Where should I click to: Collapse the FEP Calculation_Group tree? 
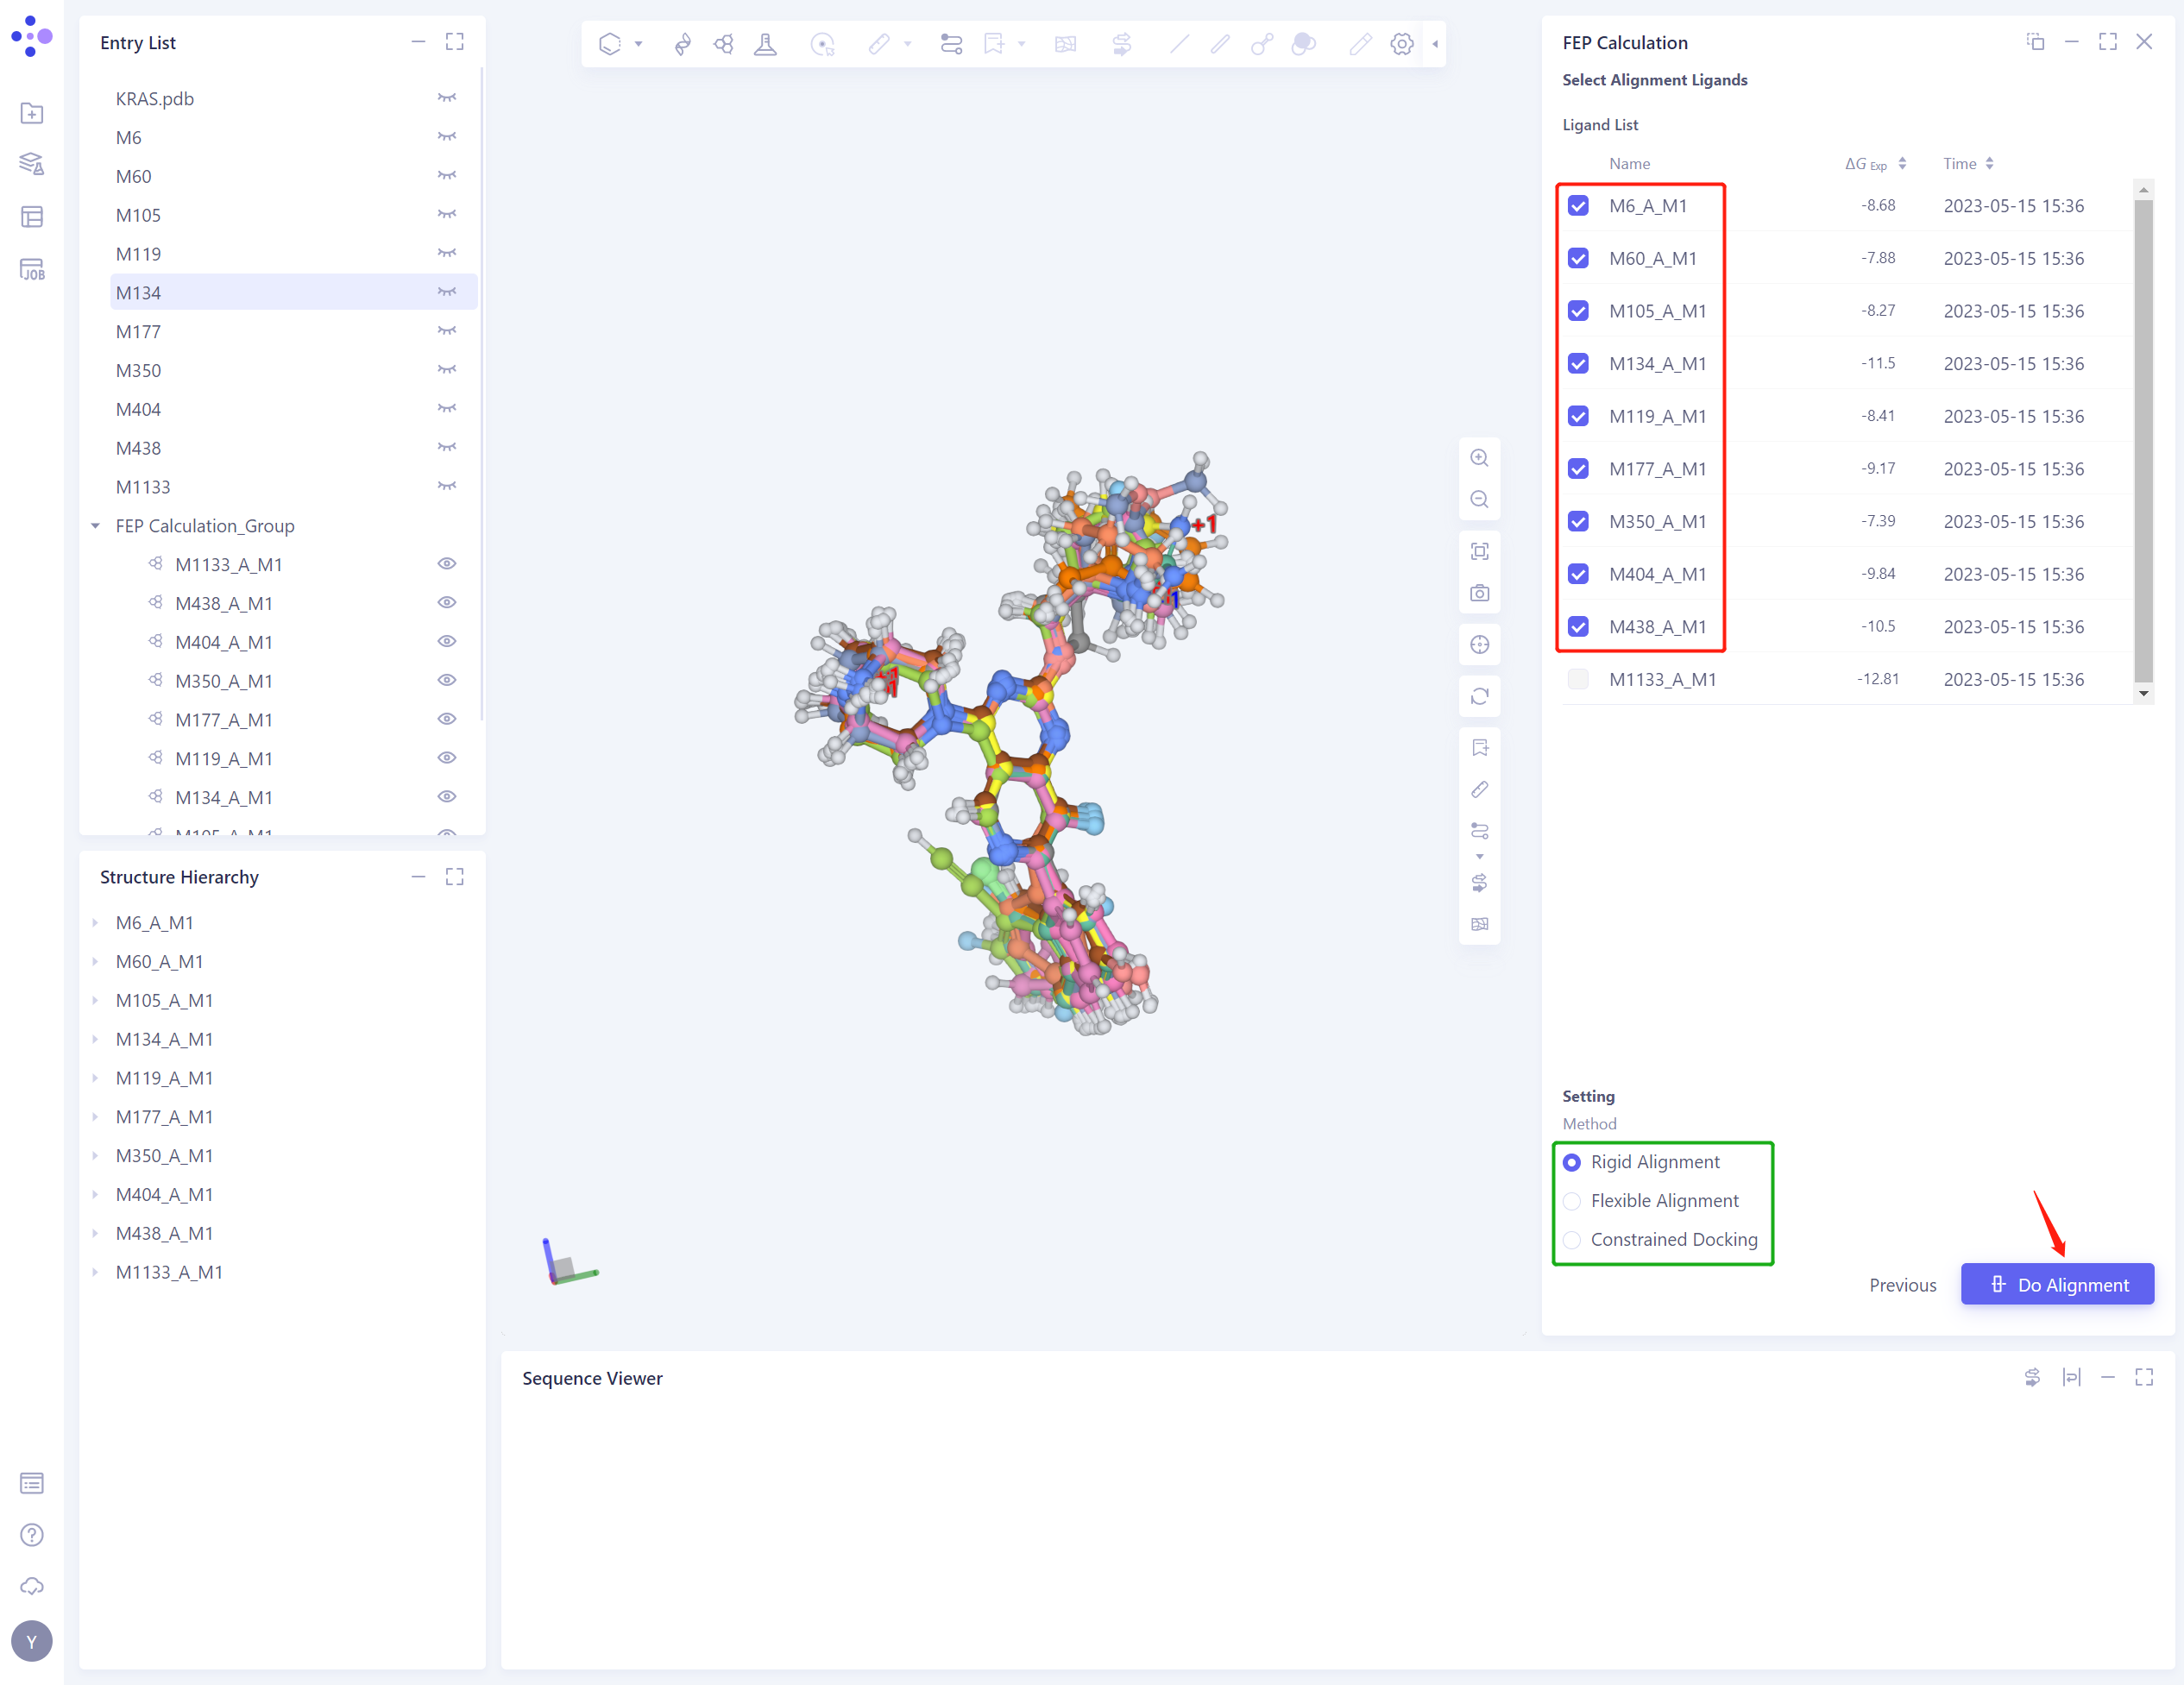click(x=96, y=526)
